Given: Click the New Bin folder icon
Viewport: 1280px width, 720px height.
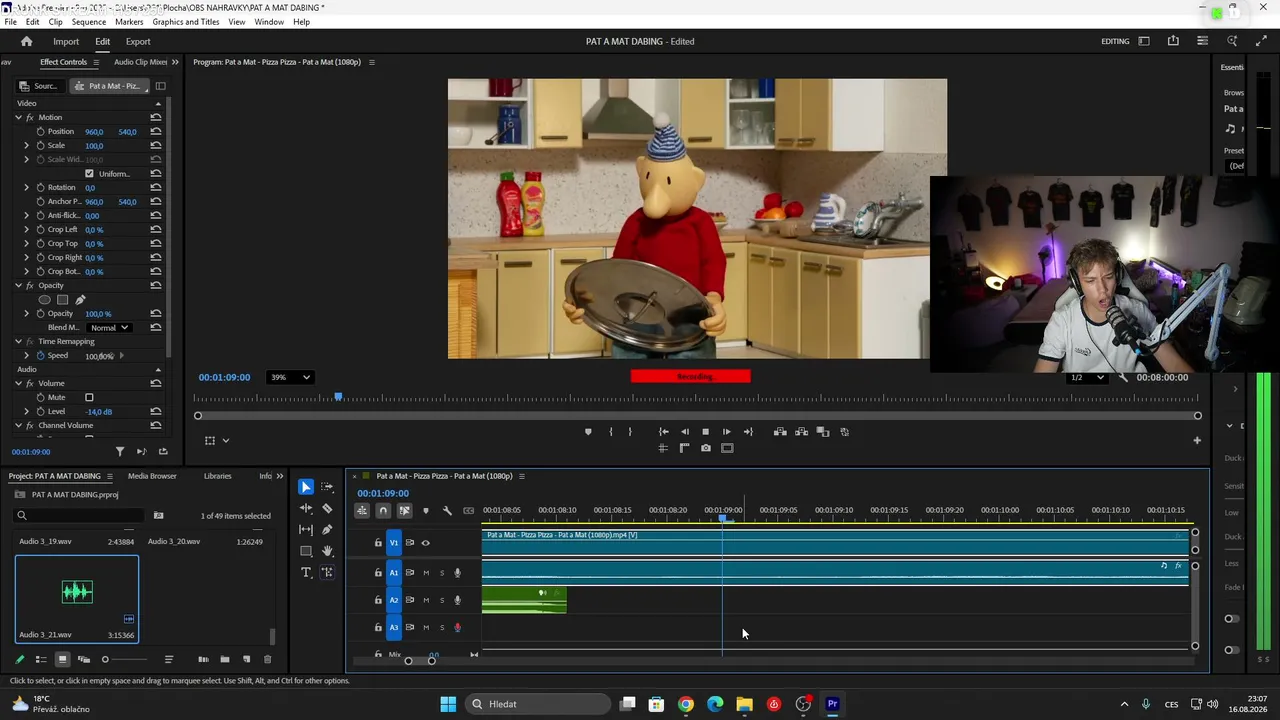Looking at the screenshot, I should (x=225, y=659).
